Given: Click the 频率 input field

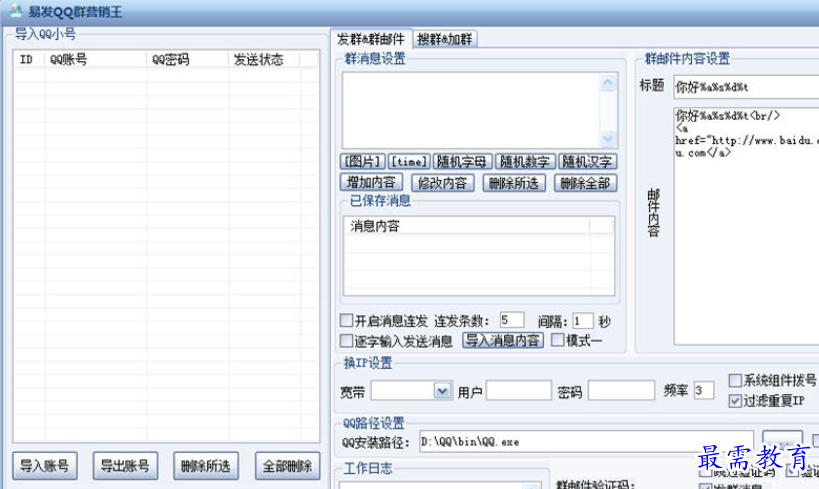Looking at the screenshot, I should point(704,390).
